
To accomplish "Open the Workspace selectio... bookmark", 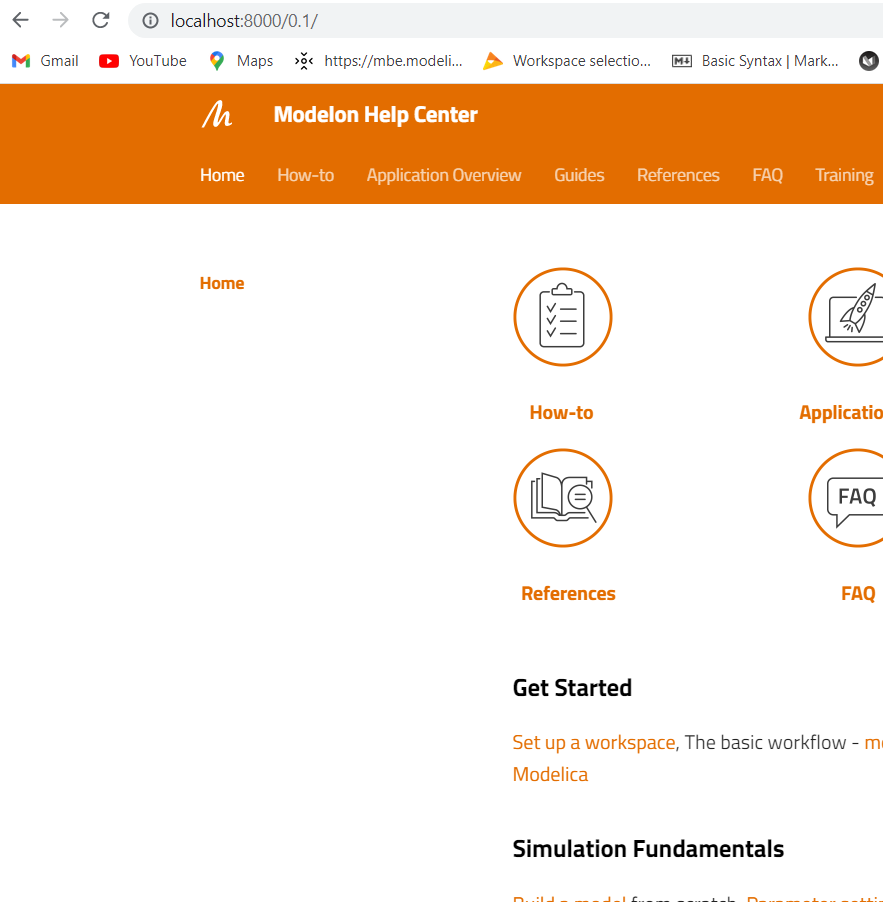I will click(567, 61).
